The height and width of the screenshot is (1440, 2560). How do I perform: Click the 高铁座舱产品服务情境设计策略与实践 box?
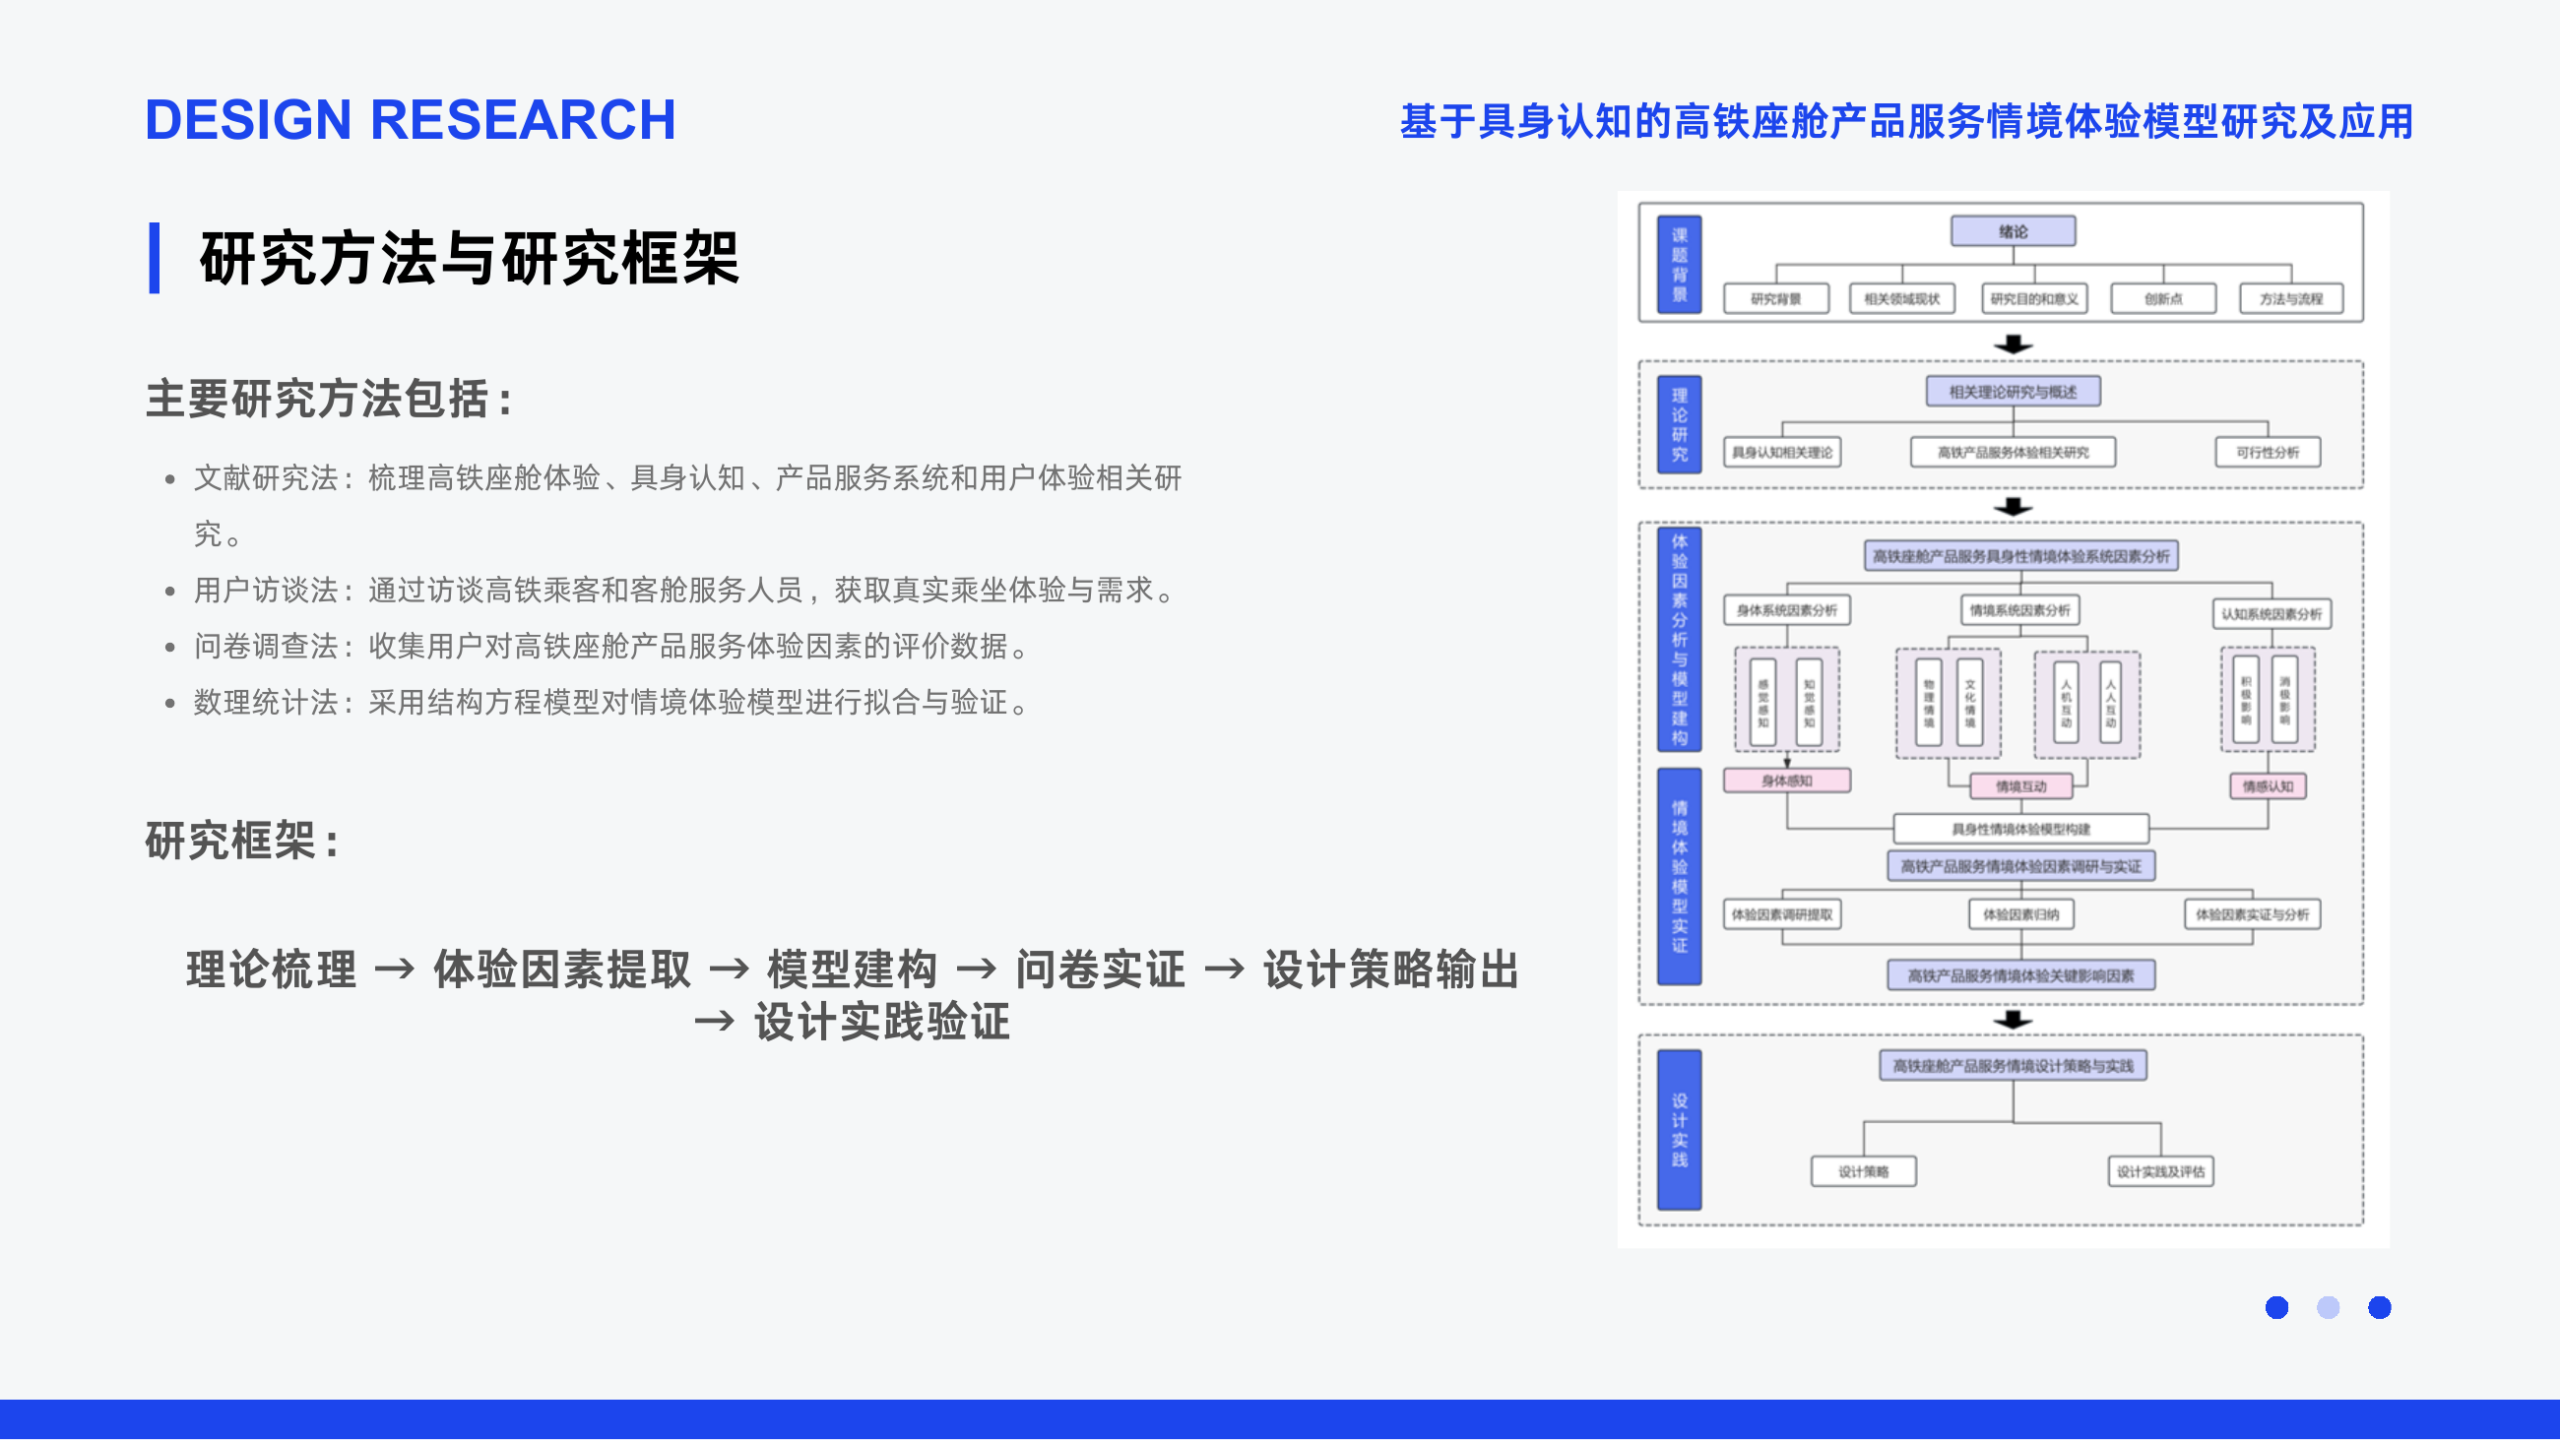coord(2013,1066)
